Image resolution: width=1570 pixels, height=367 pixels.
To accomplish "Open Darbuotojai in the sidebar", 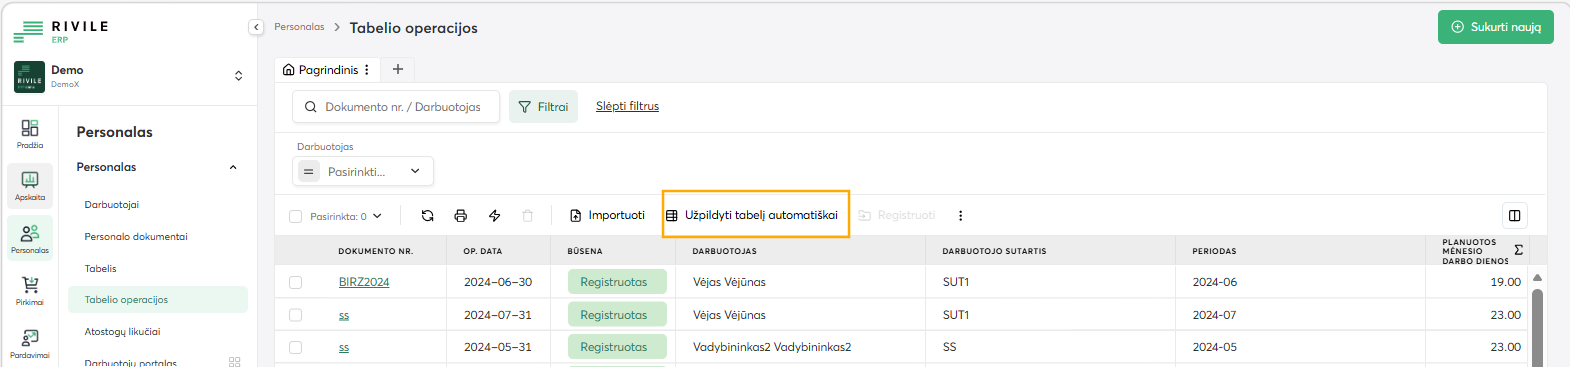I will pyautogui.click(x=112, y=204).
